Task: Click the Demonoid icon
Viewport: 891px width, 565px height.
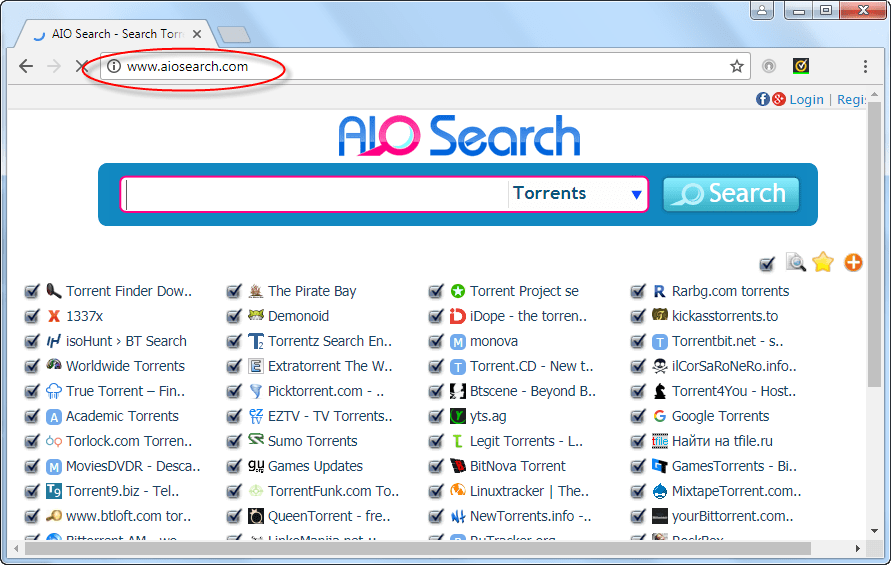Action: (x=256, y=315)
